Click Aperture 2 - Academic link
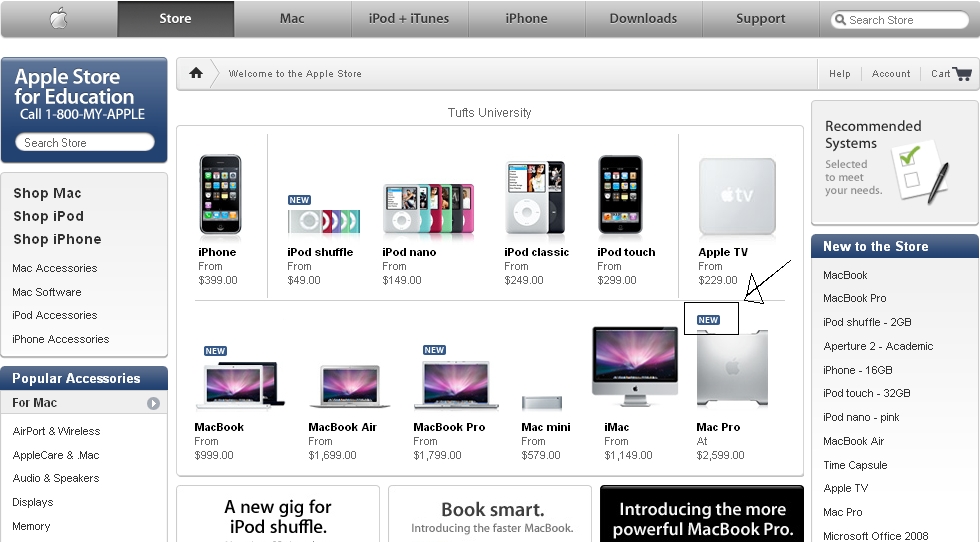Screen dimensions: 980x542 pos(878,346)
